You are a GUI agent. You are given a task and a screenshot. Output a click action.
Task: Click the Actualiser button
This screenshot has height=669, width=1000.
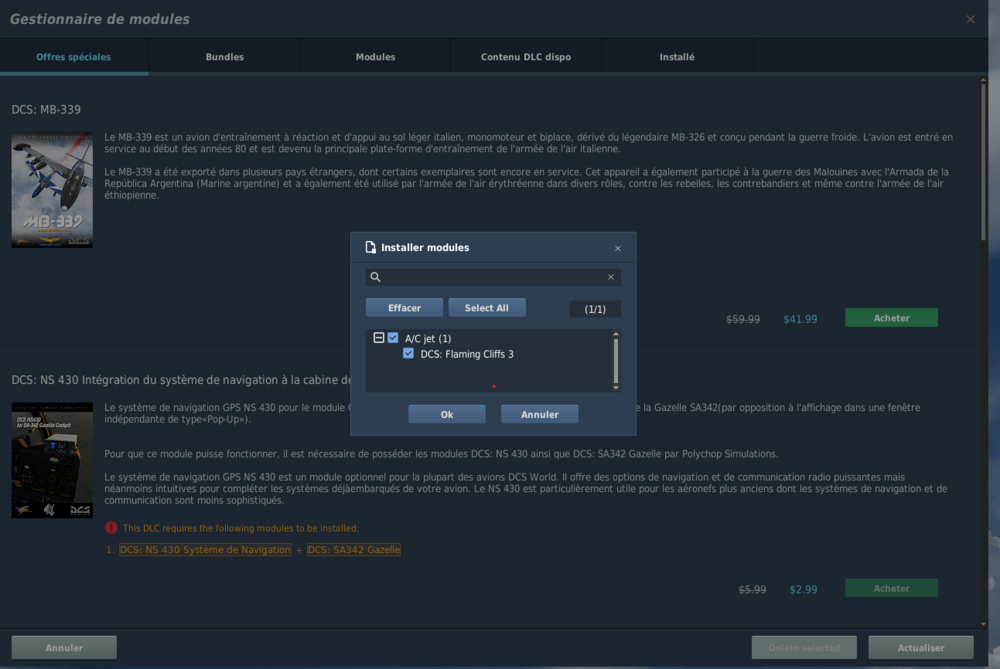click(920, 647)
